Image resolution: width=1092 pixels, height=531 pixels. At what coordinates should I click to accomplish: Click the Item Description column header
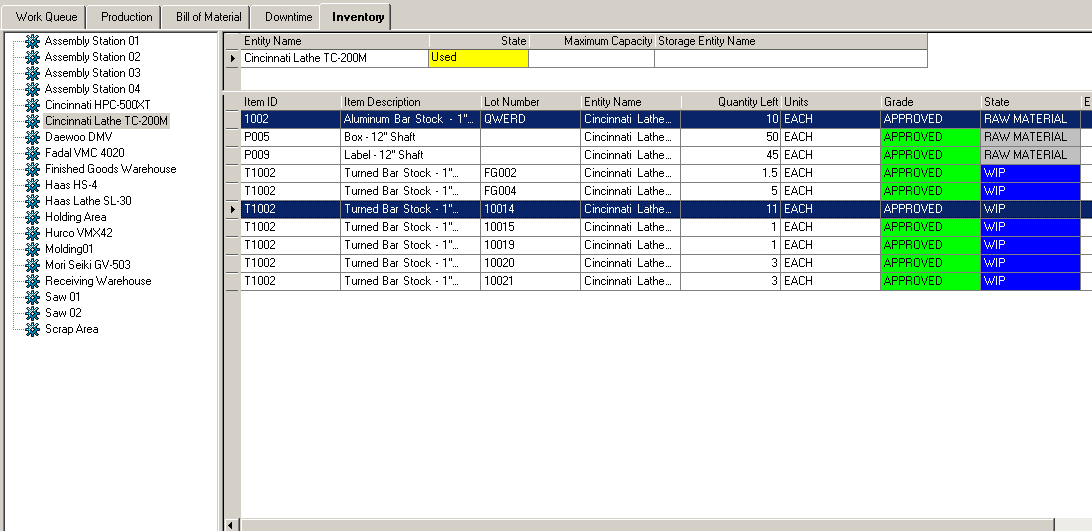point(411,102)
